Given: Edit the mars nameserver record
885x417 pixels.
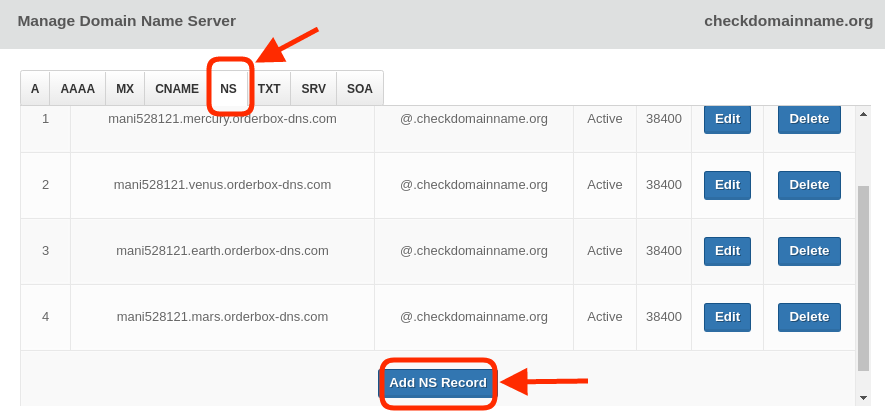Looking at the screenshot, I should click(x=728, y=317).
